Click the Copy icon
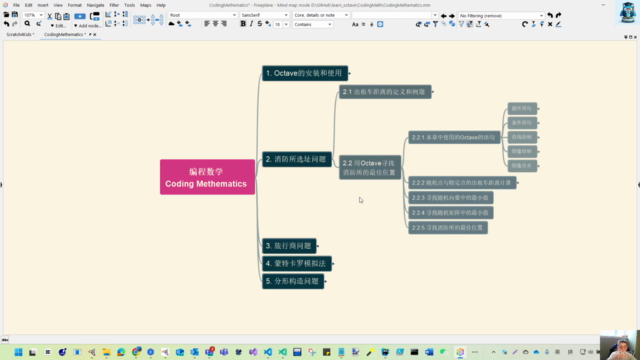Viewport: 640px width, 360px height. (58, 16)
